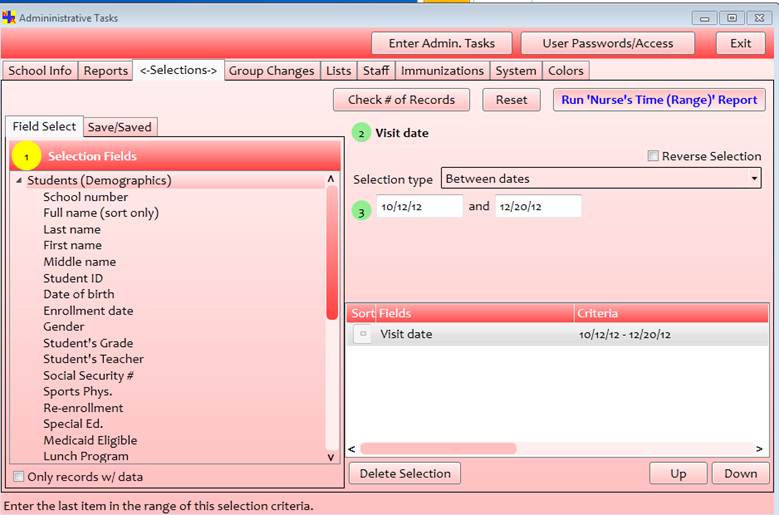Minimize the Administrative Tasks window

pos(704,18)
